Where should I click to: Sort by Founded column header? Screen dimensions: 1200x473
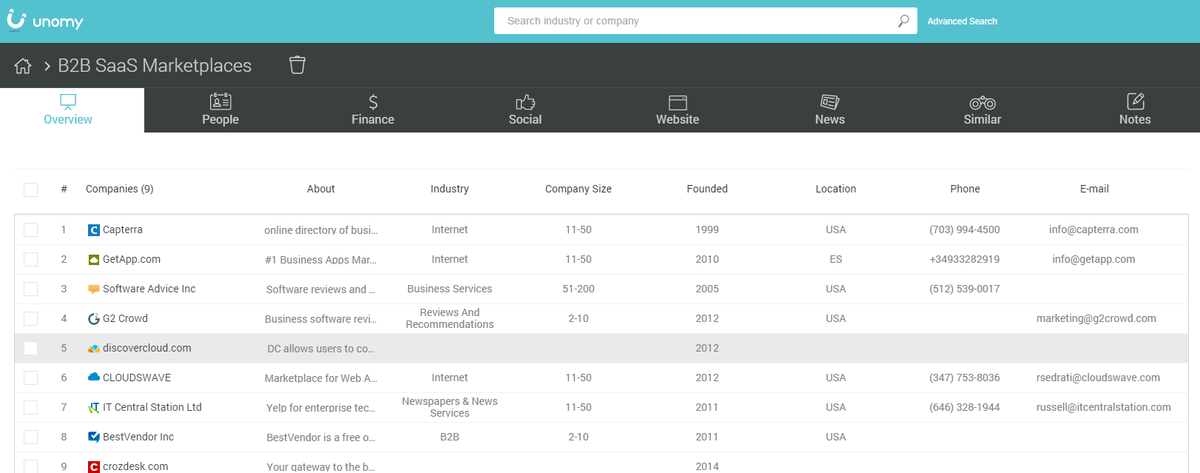(x=707, y=189)
